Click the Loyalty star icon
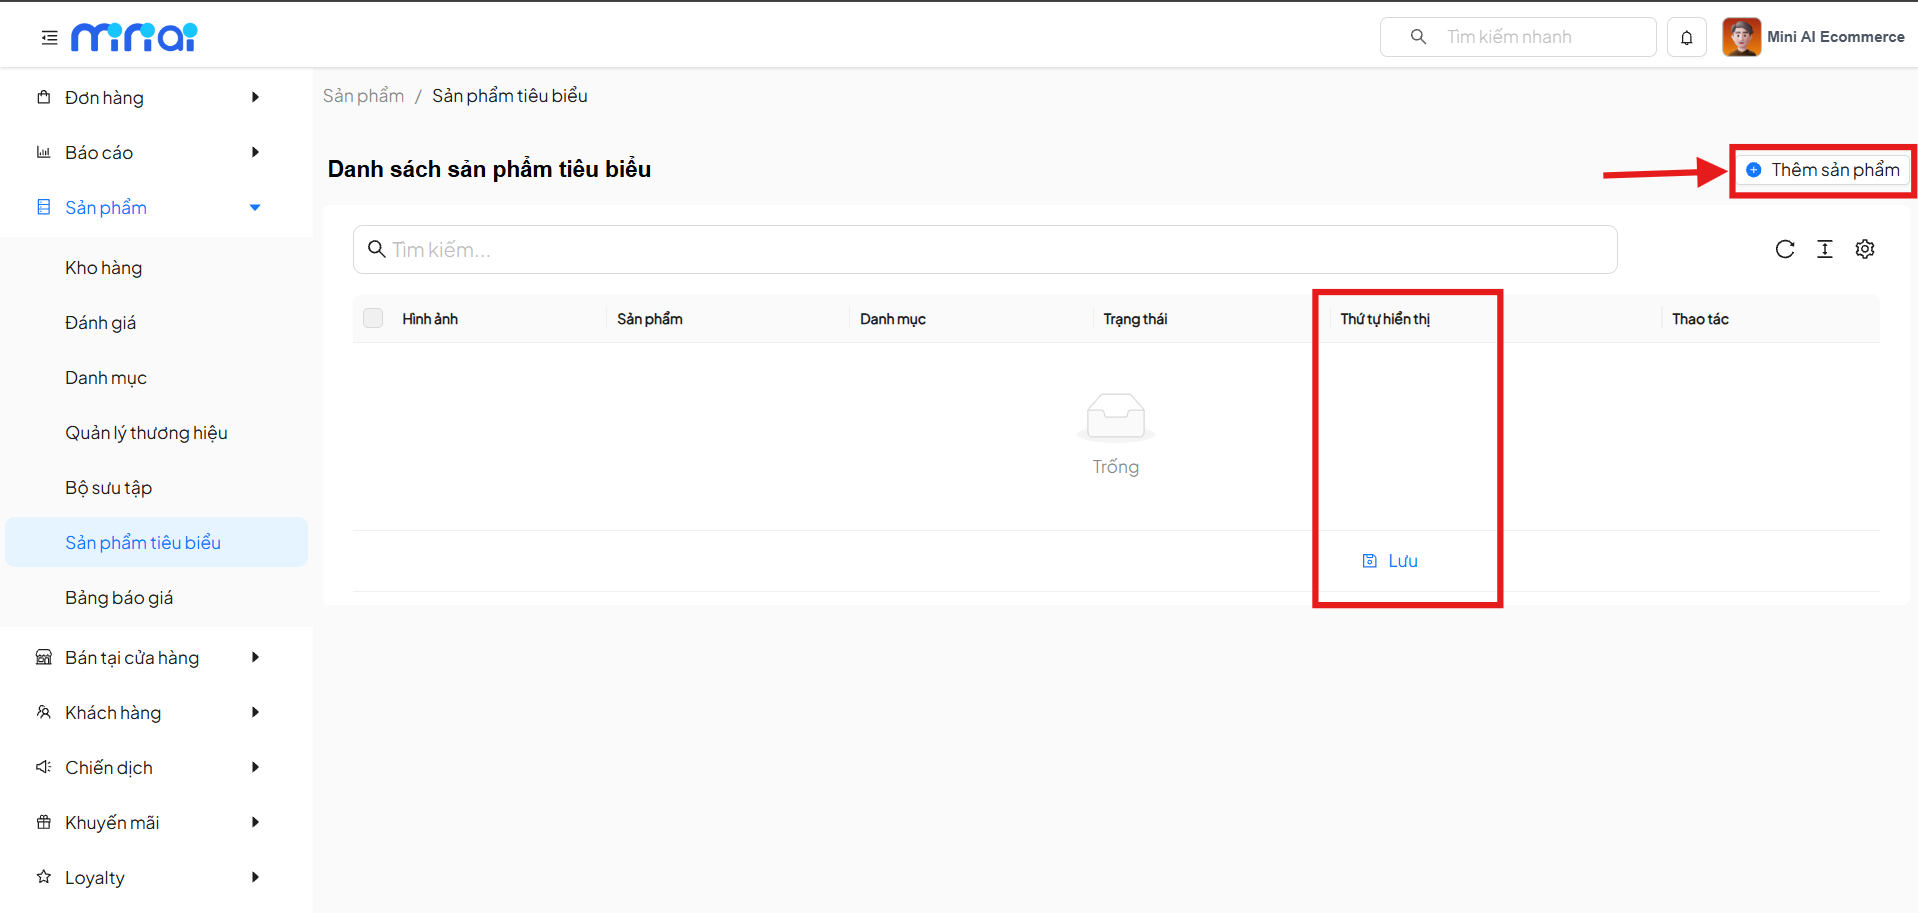Image resolution: width=1918 pixels, height=913 pixels. pyautogui.click(x=44, y=877)
